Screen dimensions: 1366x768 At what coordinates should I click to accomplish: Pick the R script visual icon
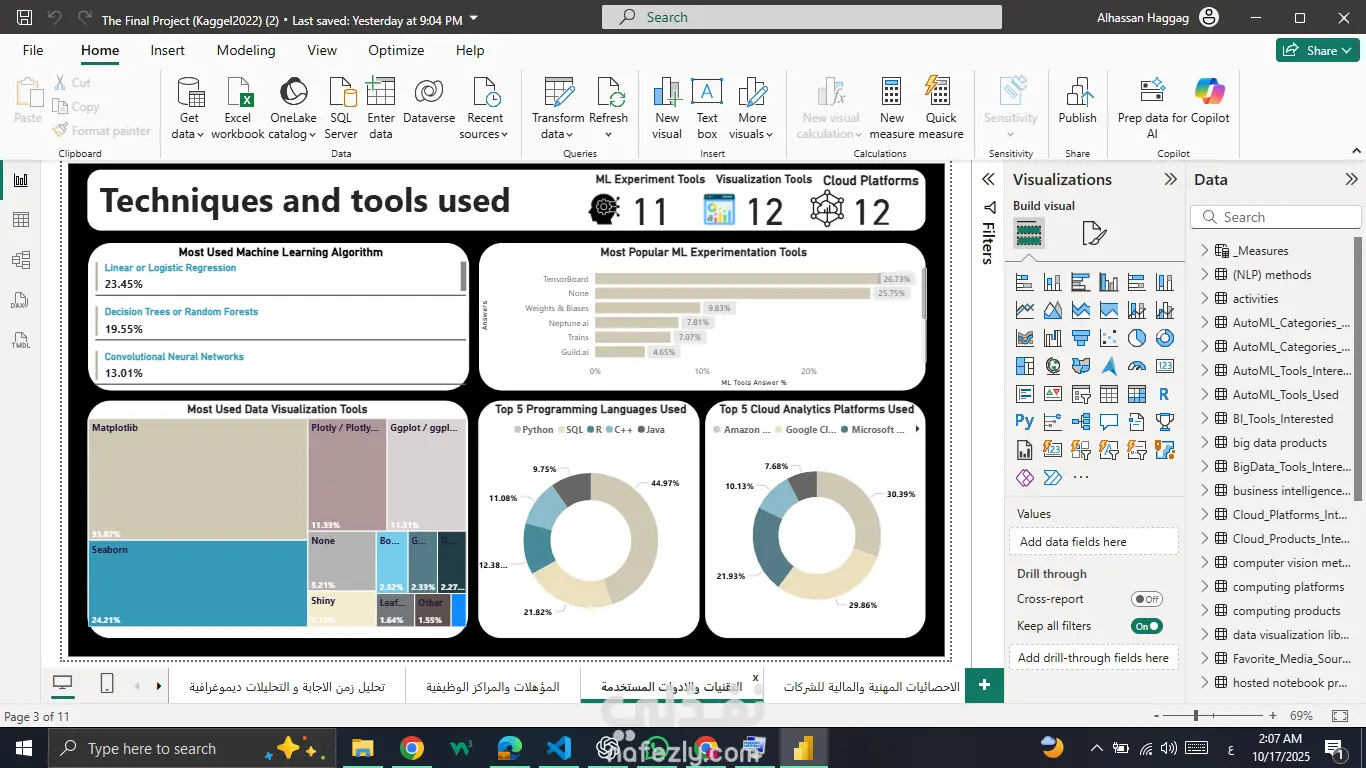tap(1165, 394)
